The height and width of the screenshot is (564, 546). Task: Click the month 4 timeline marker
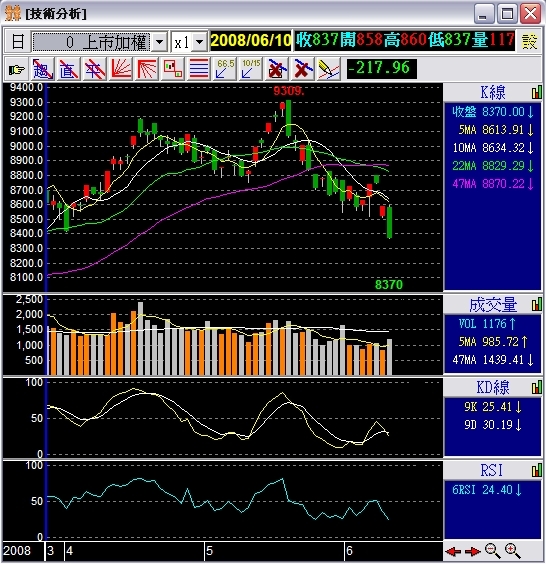[x=69, y=551]
